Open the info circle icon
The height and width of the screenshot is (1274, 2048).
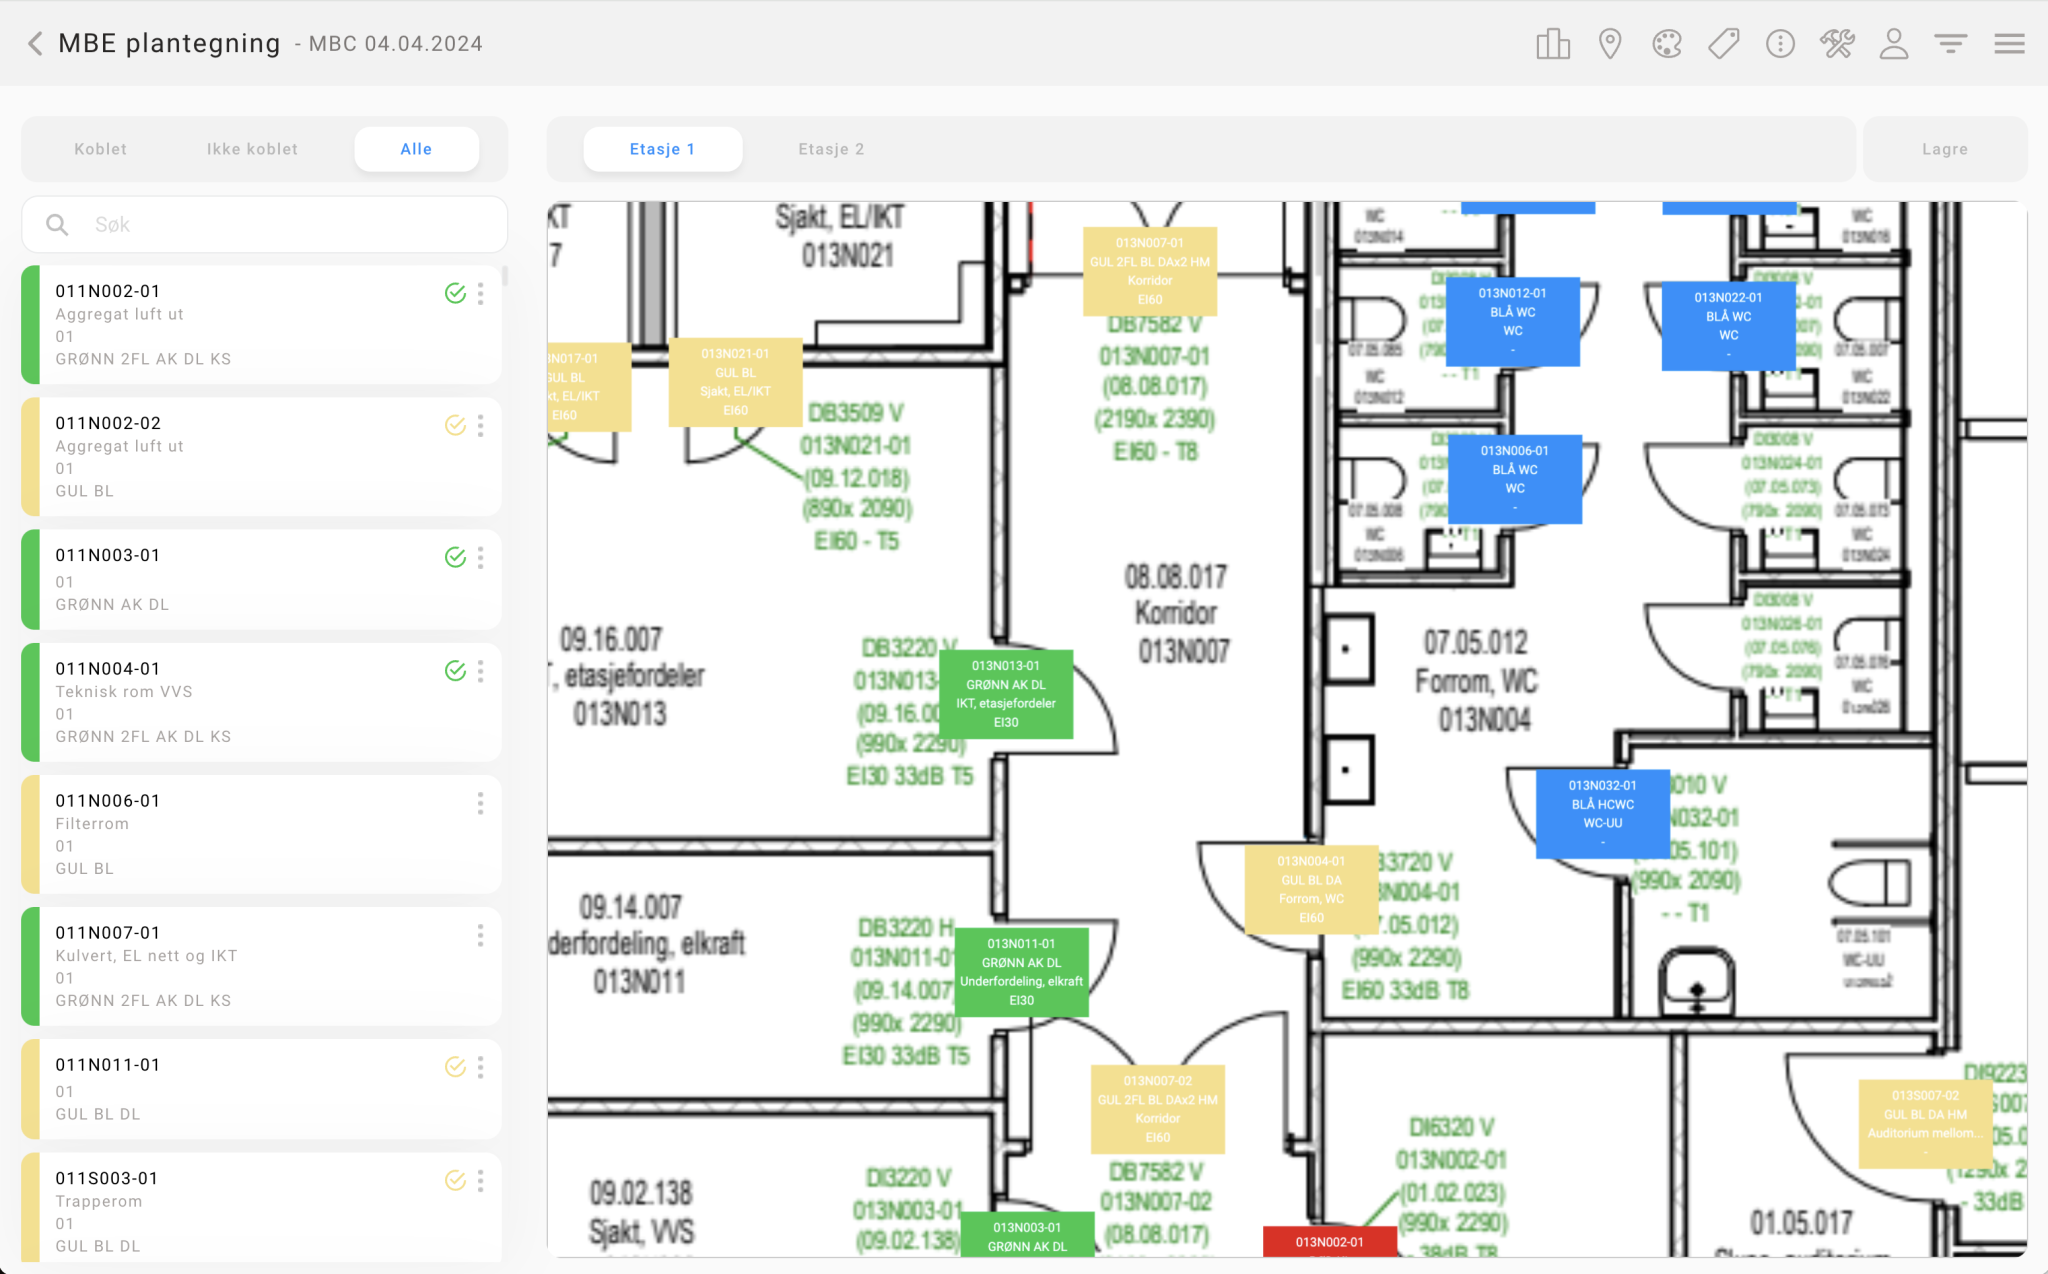(x=1780, y=44)
